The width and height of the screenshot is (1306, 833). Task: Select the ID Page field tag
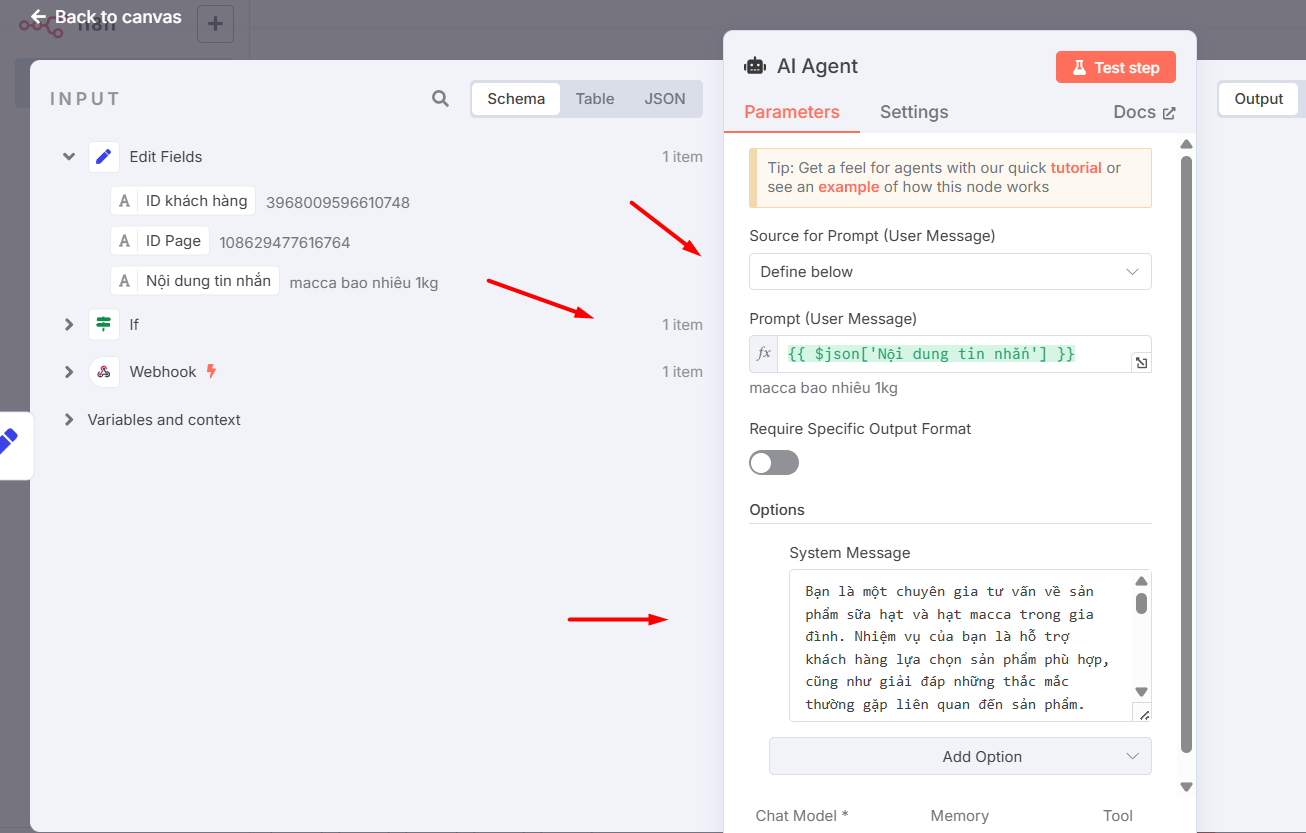click(x=160, y=241)
